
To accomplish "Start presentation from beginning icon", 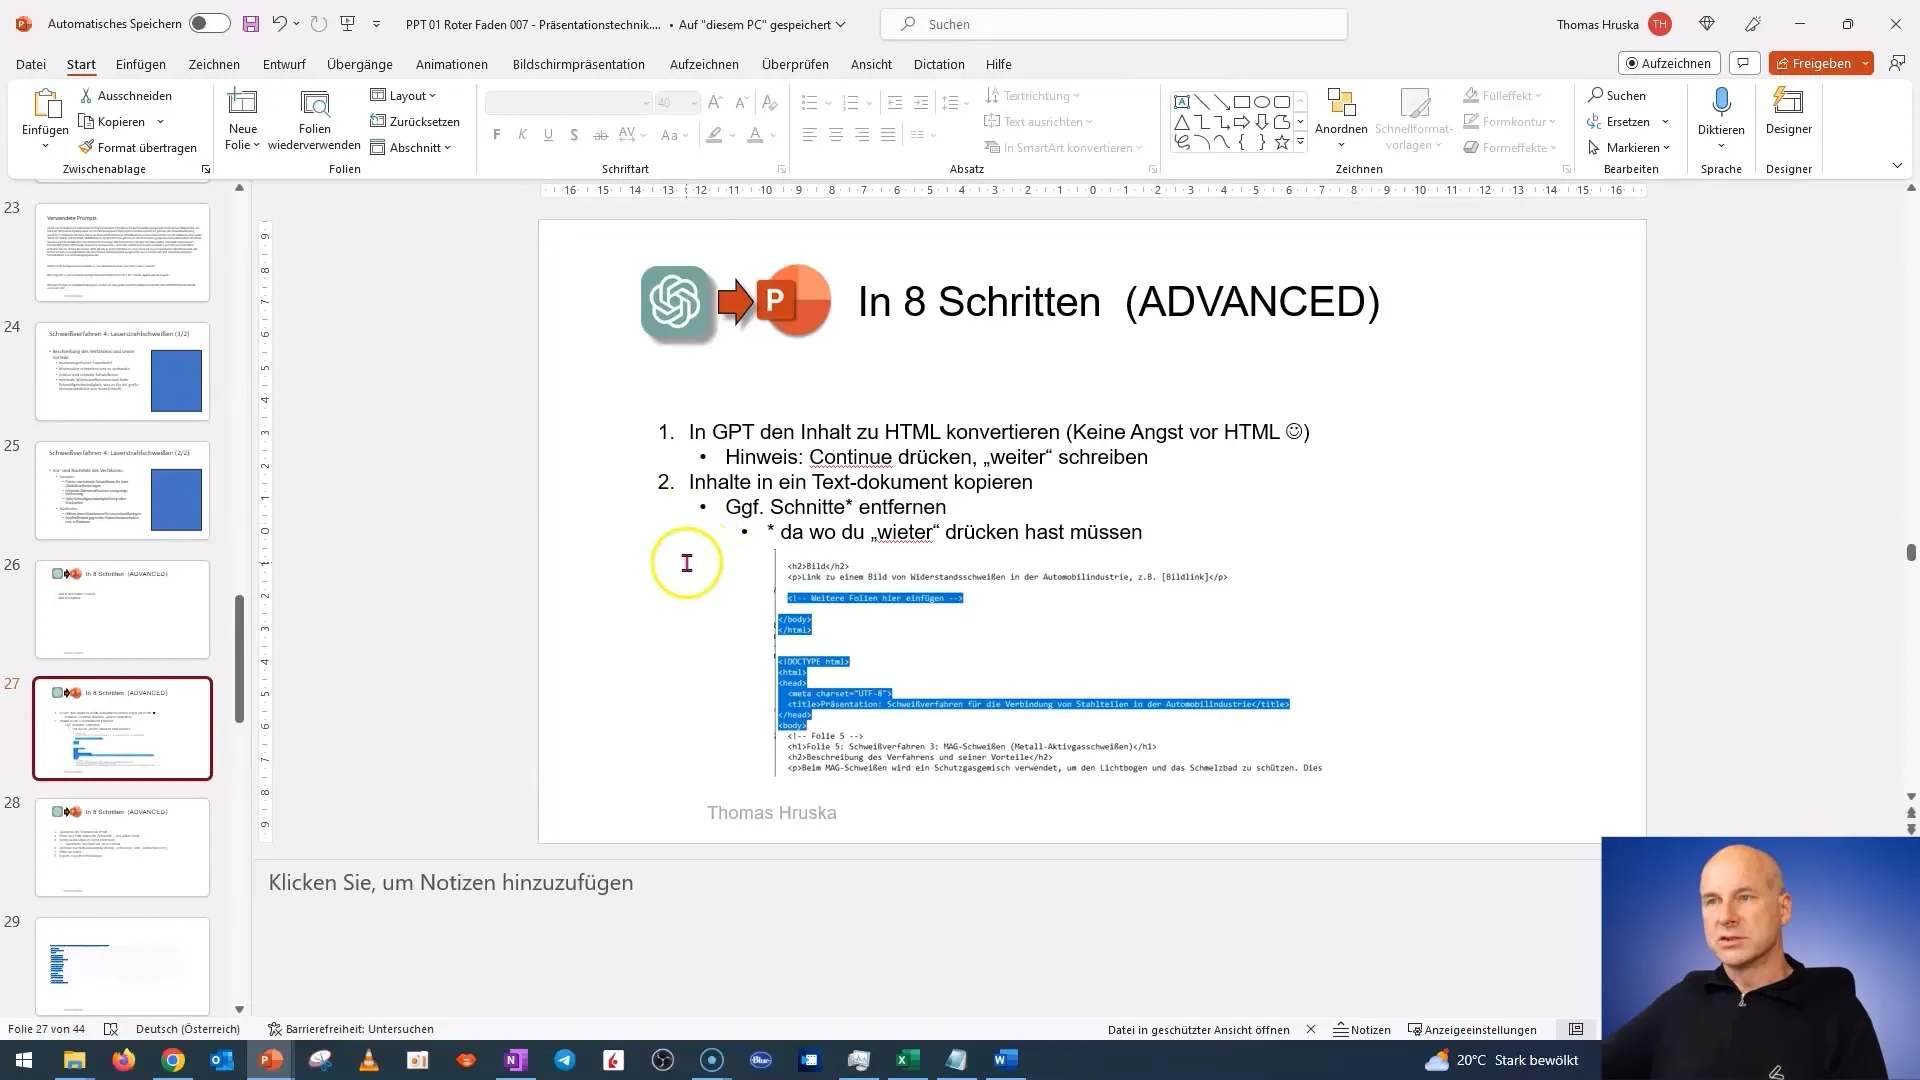I will [348, 23].
